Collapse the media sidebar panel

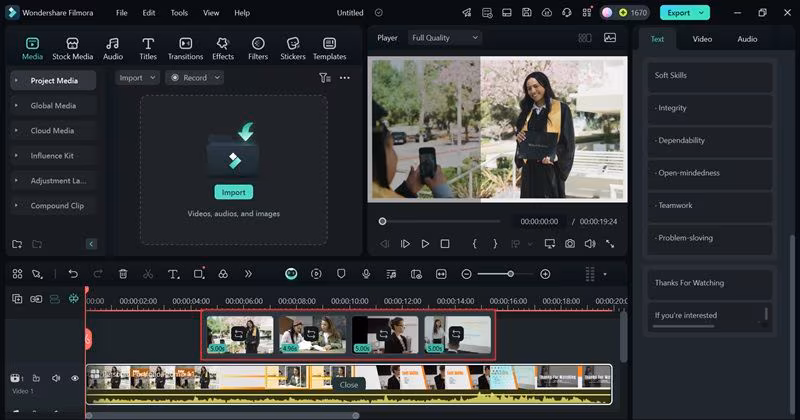[x=91, y=244]
